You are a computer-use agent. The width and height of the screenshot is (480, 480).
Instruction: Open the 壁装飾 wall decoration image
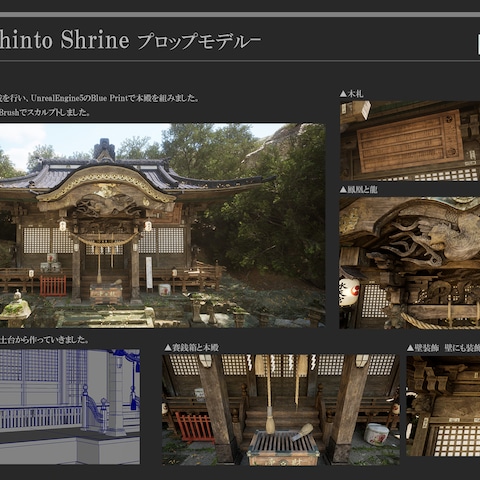[443, 406]
